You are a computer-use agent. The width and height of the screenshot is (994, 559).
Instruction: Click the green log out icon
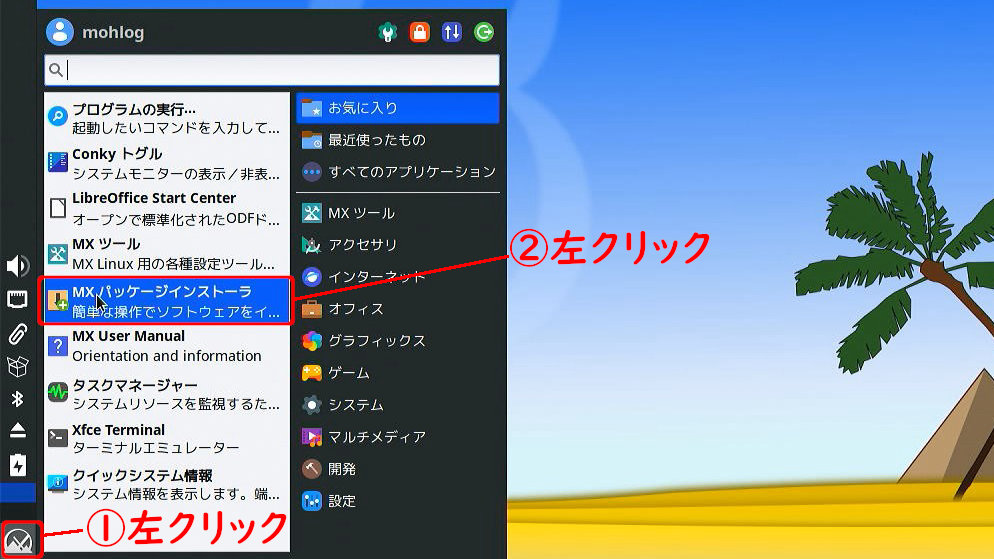click(x=484, y=32)
